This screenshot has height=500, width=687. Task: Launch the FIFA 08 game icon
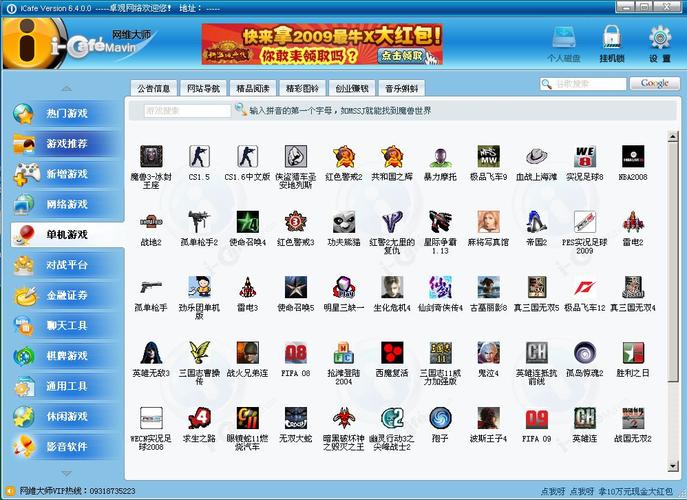[296, 353]
